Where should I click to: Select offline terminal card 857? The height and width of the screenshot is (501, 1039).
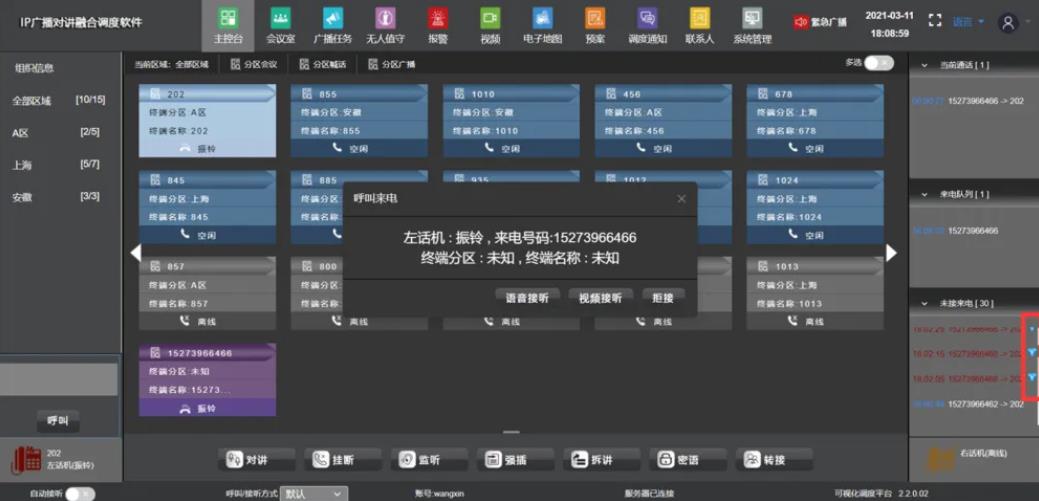click(x=207, y=294)
